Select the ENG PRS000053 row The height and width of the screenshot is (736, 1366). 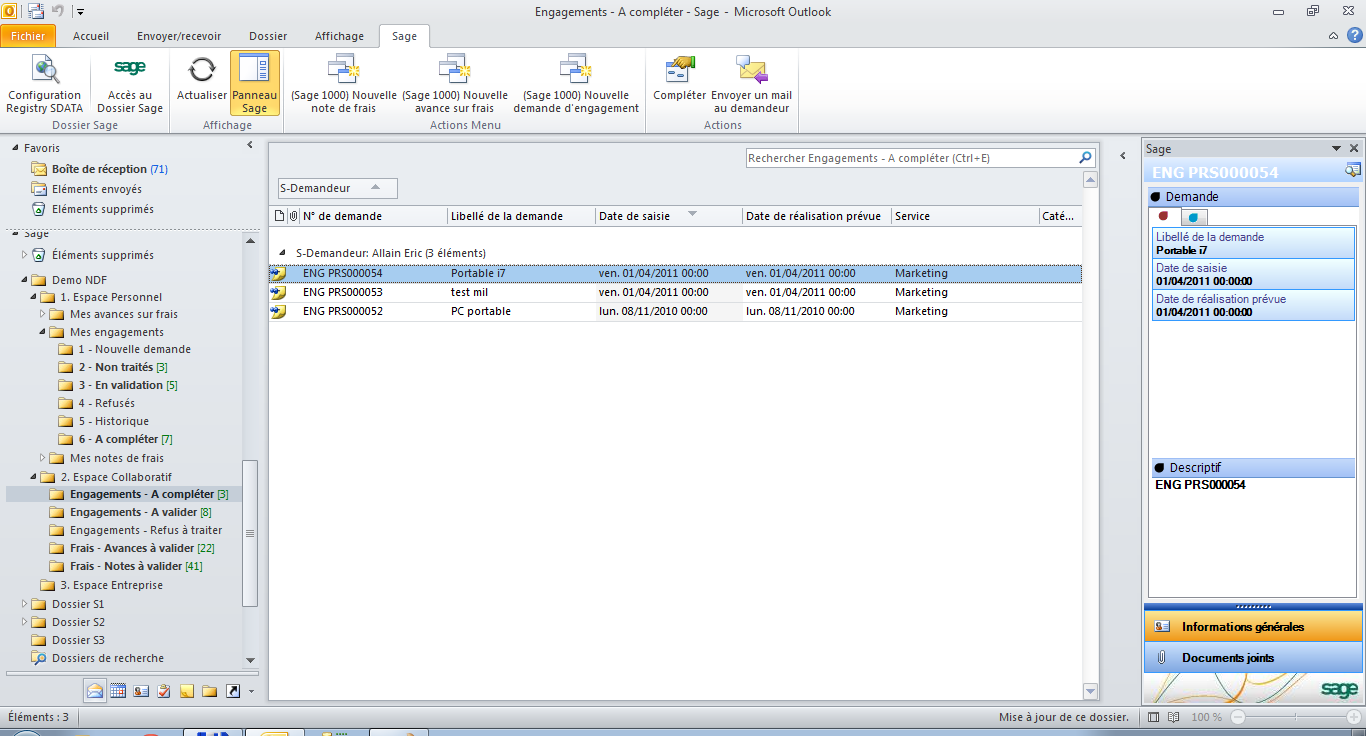point(675,292)
